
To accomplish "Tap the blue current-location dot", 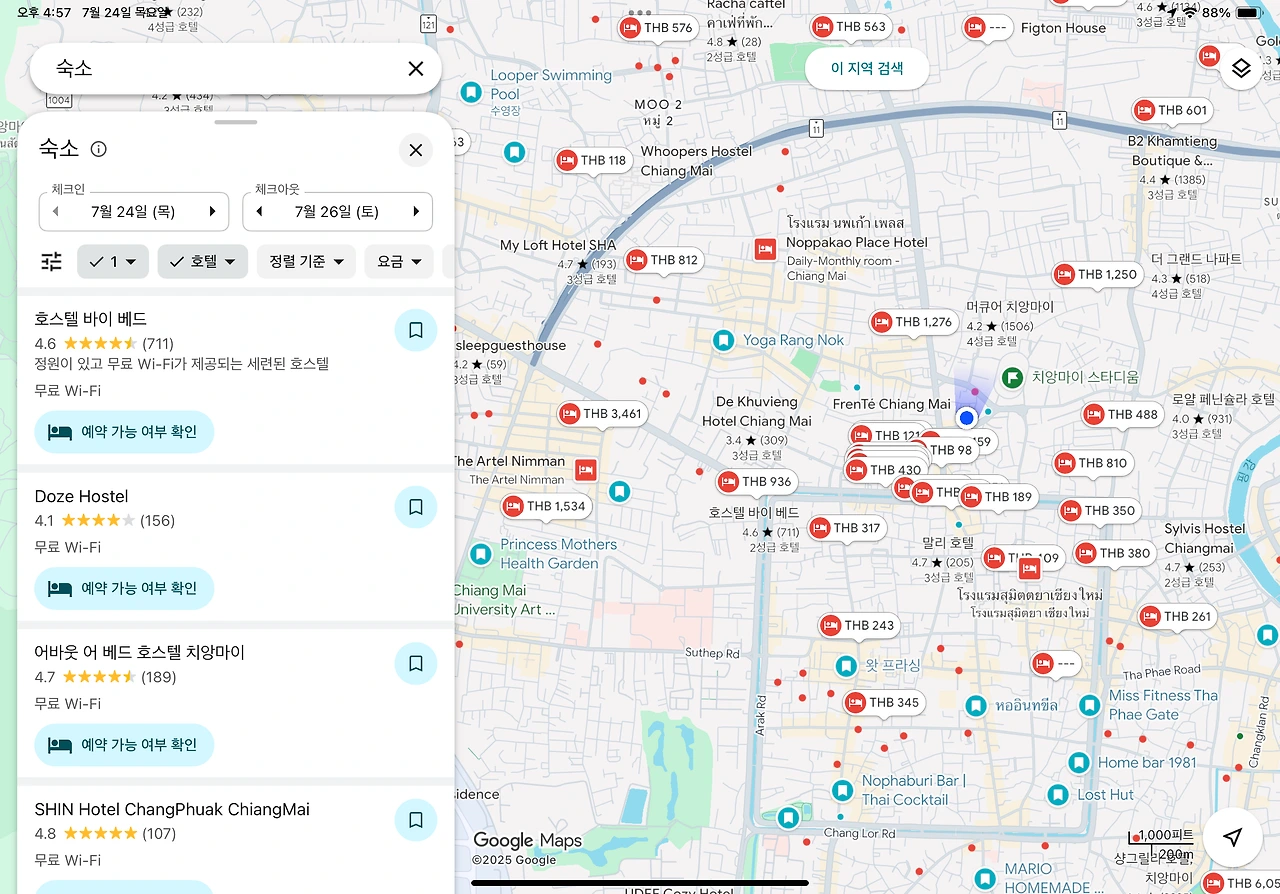I will [966, 417].
